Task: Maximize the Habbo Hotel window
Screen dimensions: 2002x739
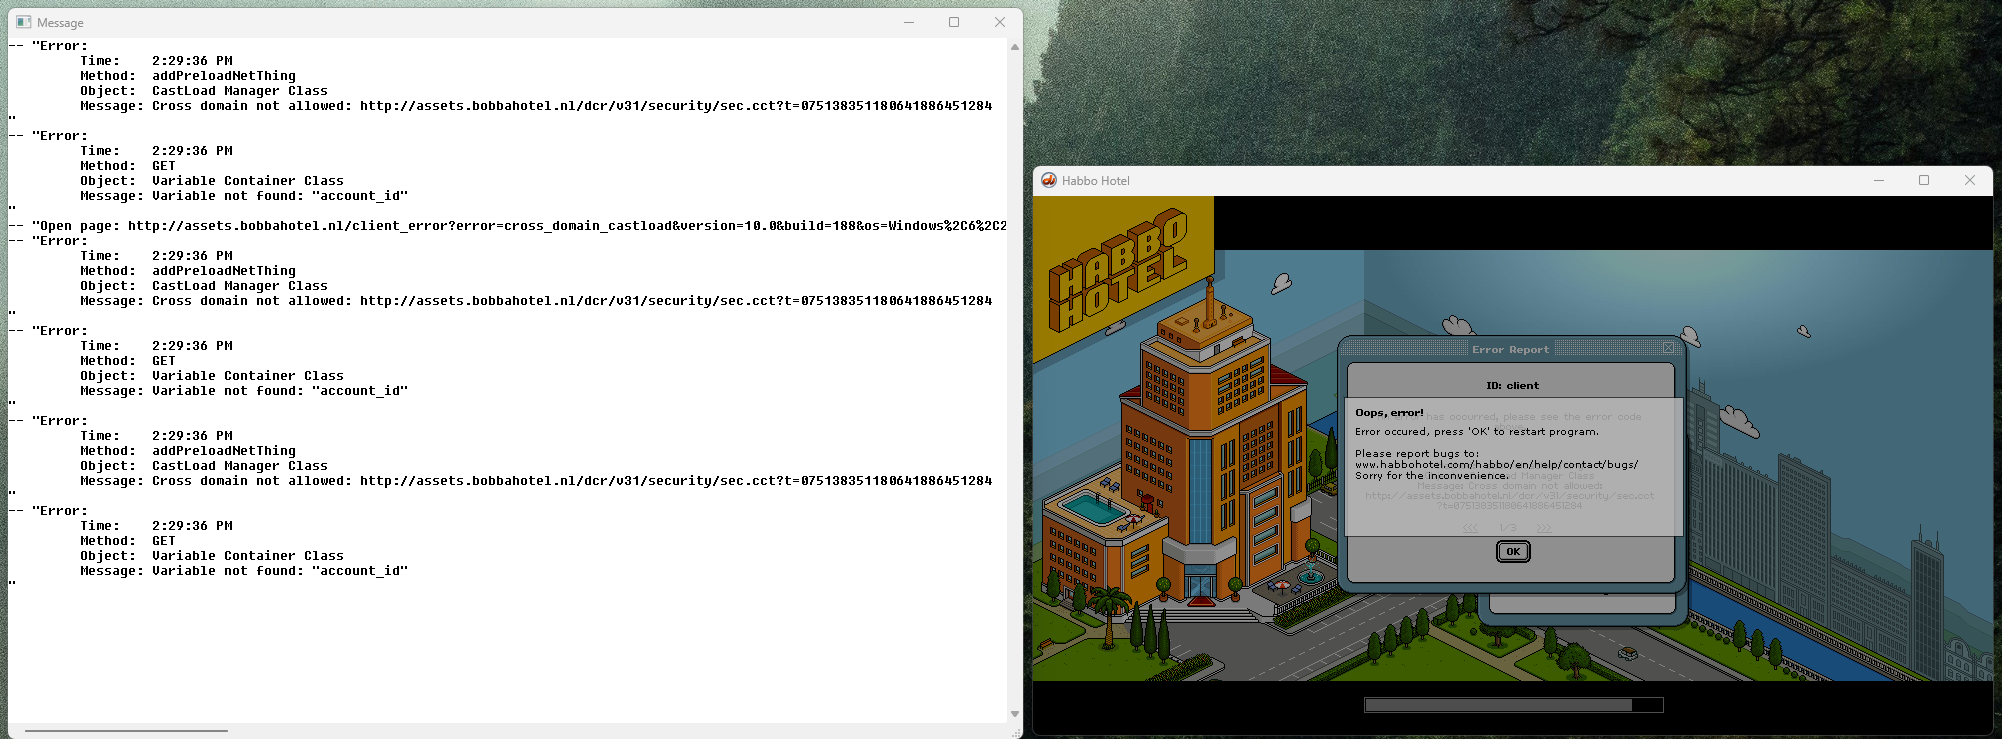Action: point(1924,180)
